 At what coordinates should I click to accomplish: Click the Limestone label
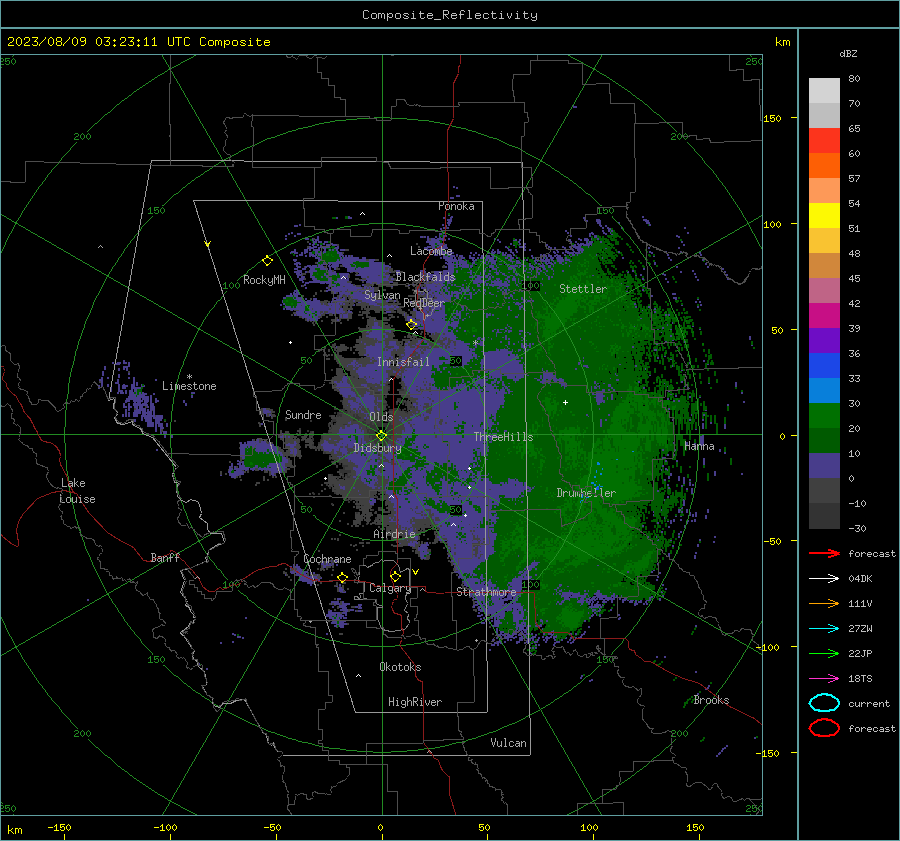coord(189,386)
